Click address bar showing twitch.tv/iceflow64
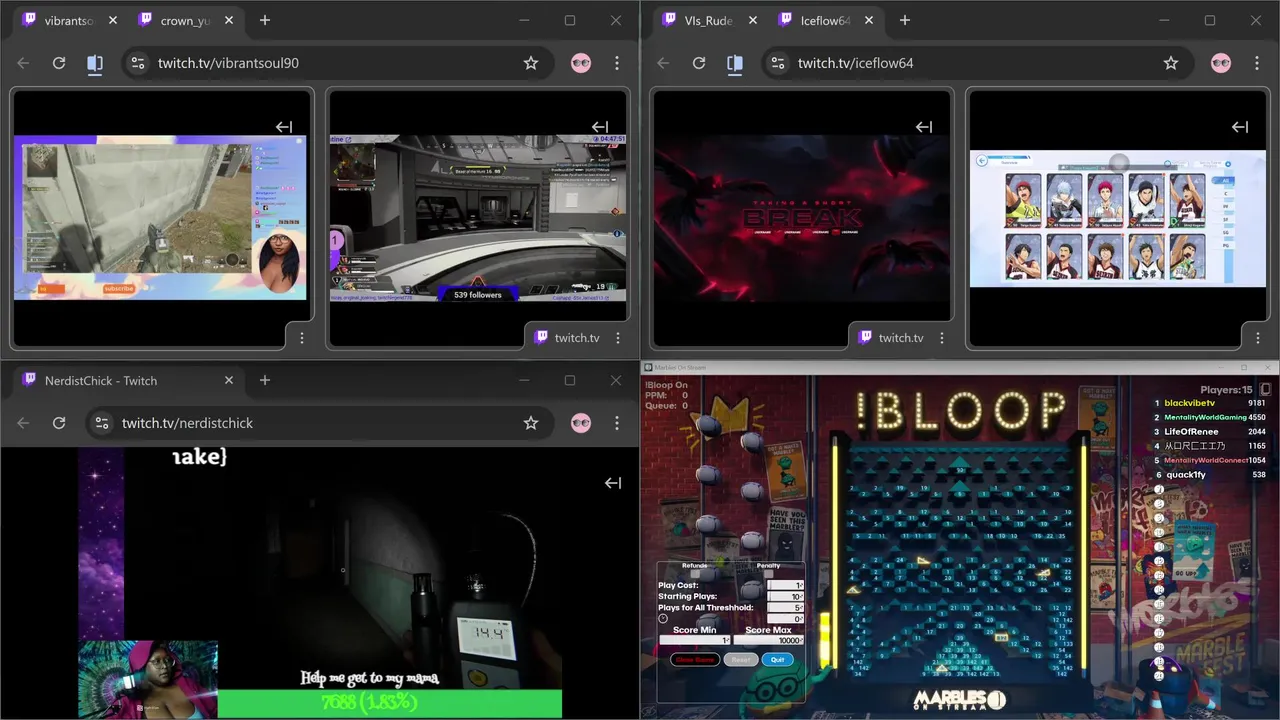The image size is (1280, 720). (976, 63)
